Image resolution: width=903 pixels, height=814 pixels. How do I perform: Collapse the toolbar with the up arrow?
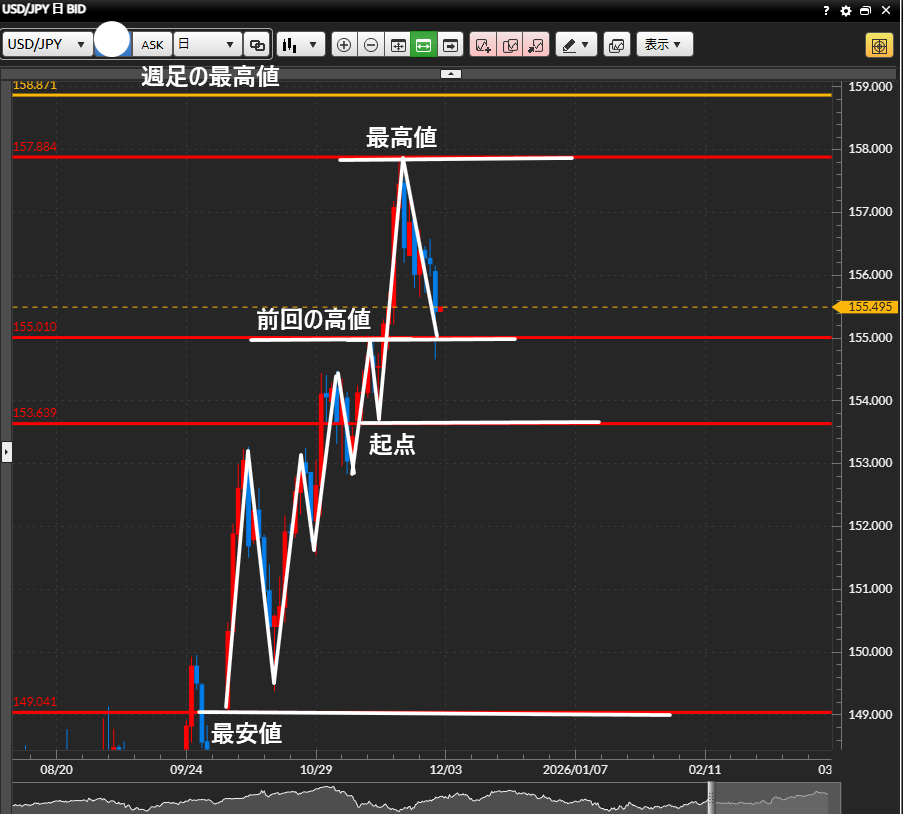451,74
